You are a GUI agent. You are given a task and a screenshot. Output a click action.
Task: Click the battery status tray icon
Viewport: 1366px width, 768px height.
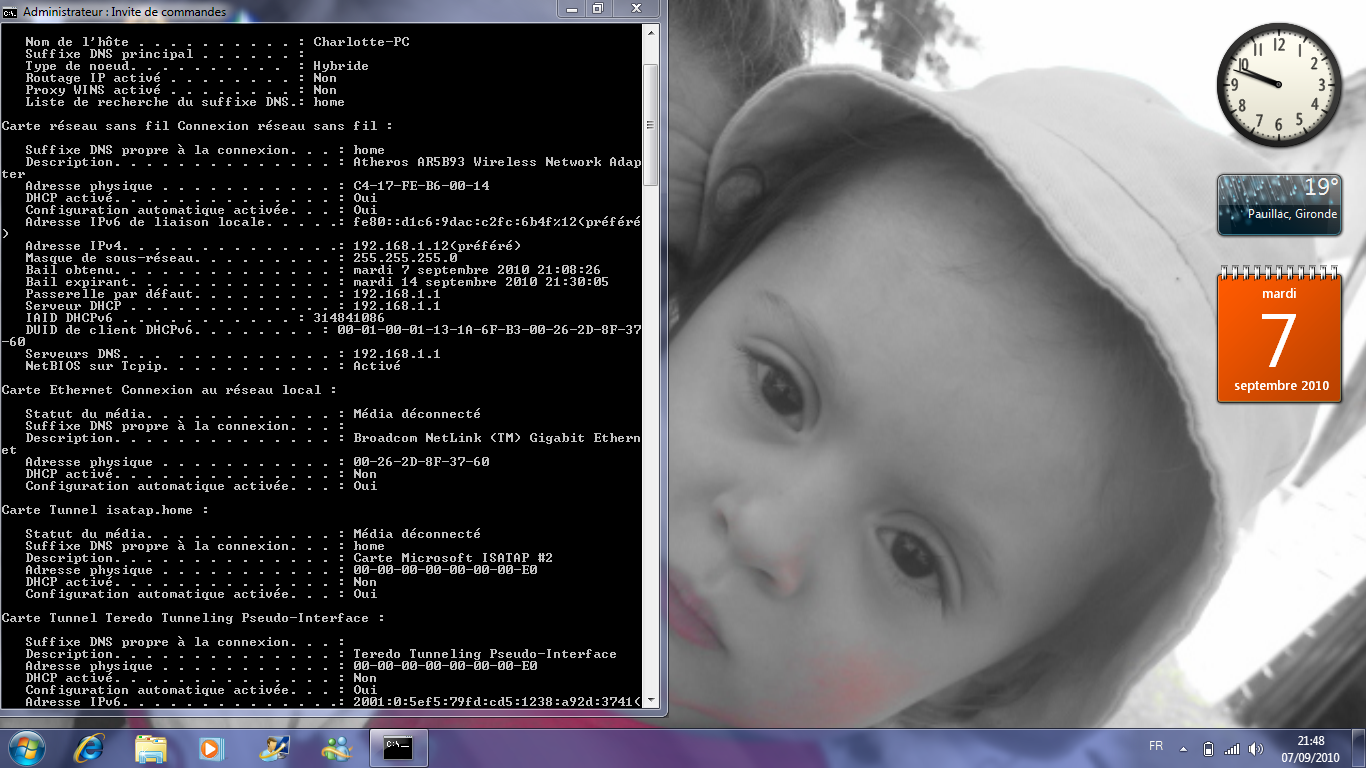click(x=1207, y=748)
